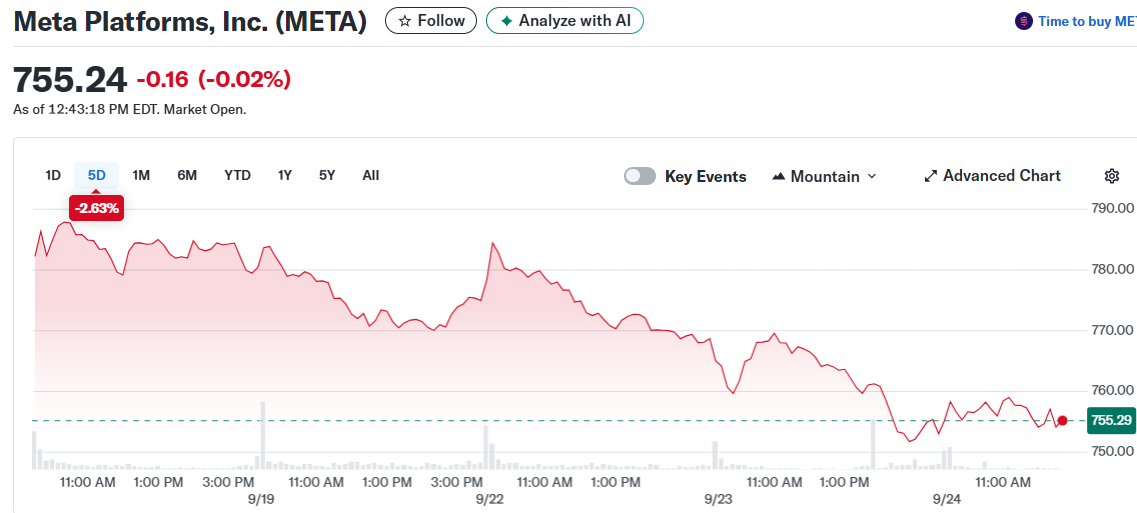Click the 780.00 y-axis label
The height and width of the screenshot is (513, 1137).
point(1112,270)
